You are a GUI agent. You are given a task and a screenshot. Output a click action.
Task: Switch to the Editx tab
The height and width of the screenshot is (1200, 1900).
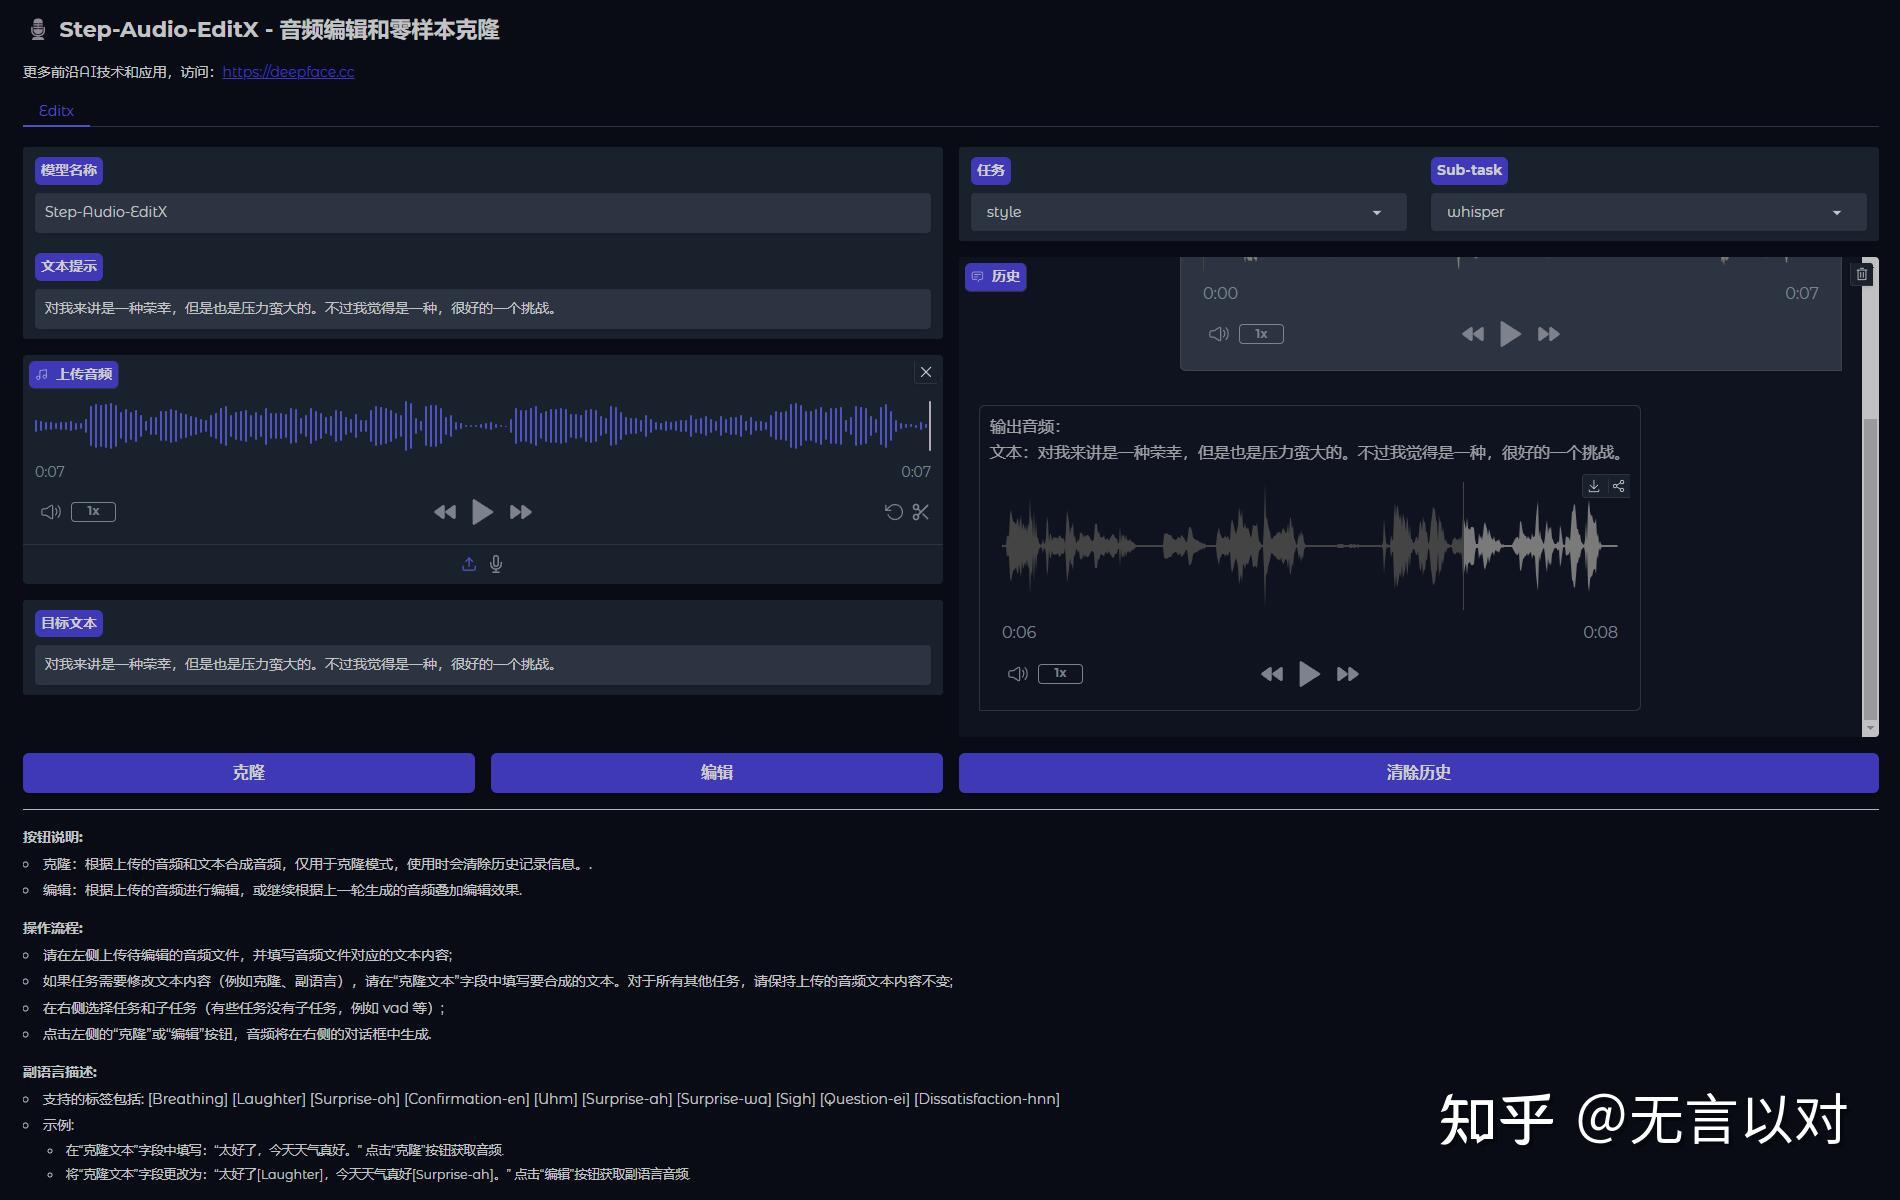pos(55,110)
